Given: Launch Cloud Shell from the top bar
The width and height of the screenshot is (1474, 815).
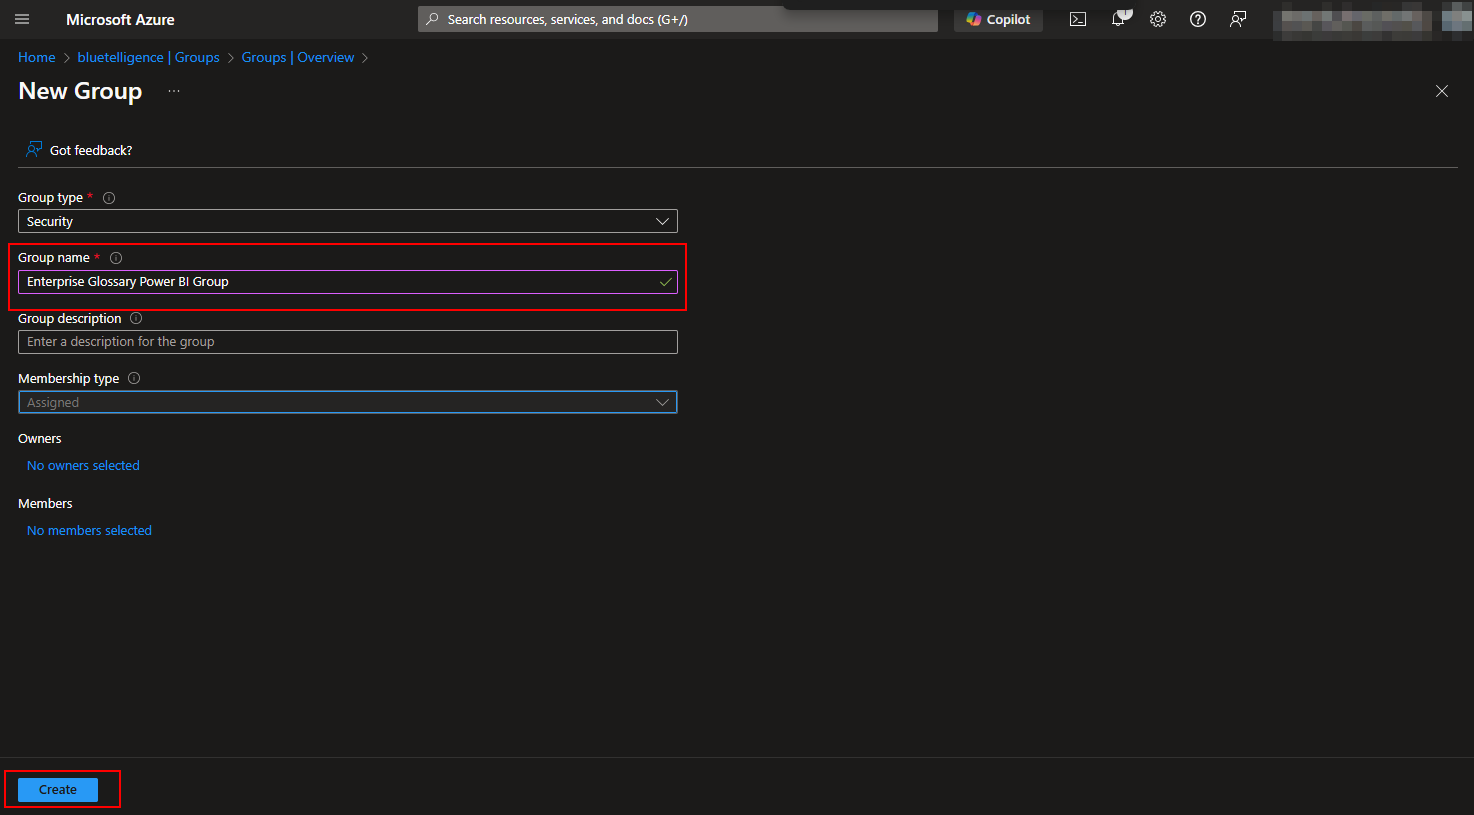Looking at the screenshot, I should click(1078, 19).
